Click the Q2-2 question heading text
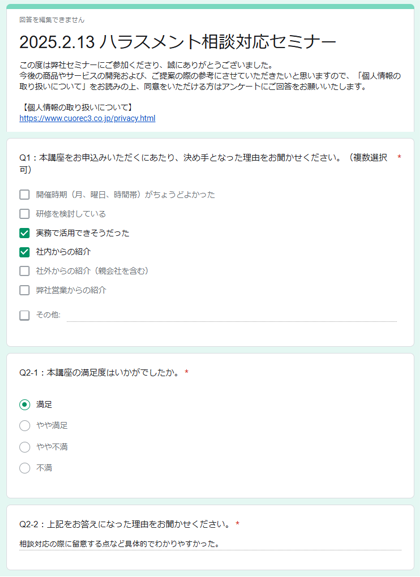 pyautogui.click(x=125, y=524)
